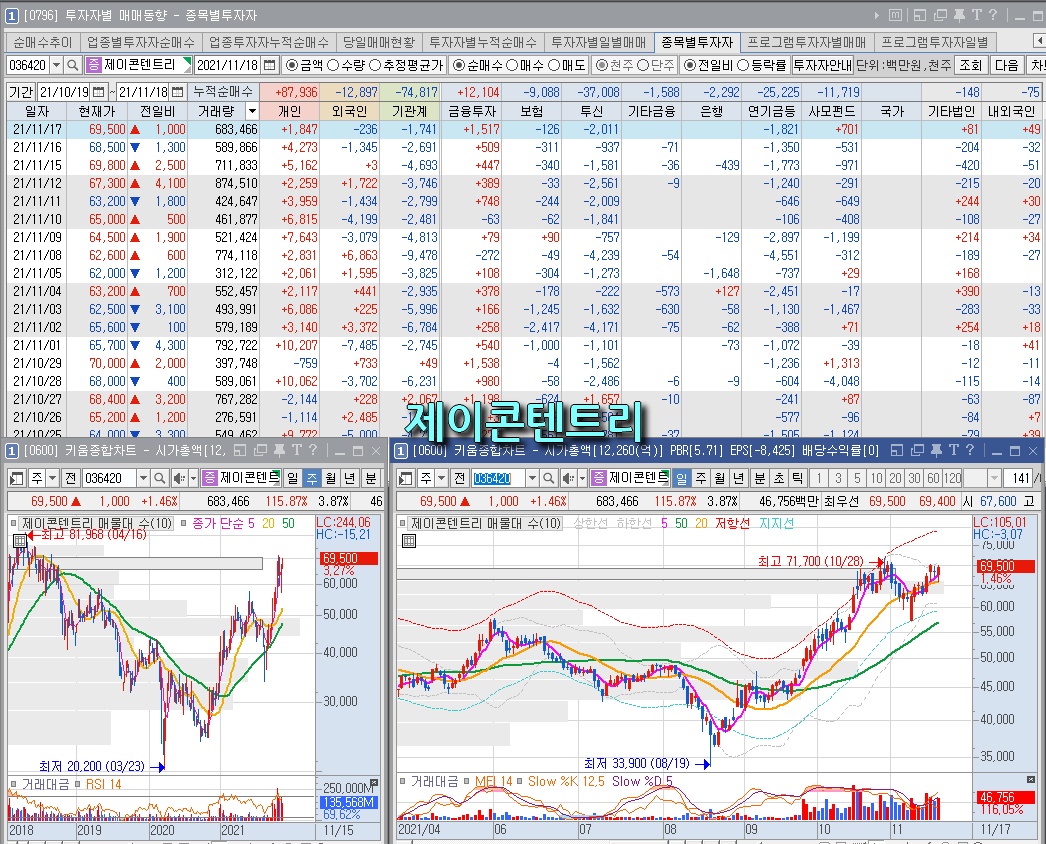Click the grid table icon on right chart

pyautogui.click(x=409, y=540)
